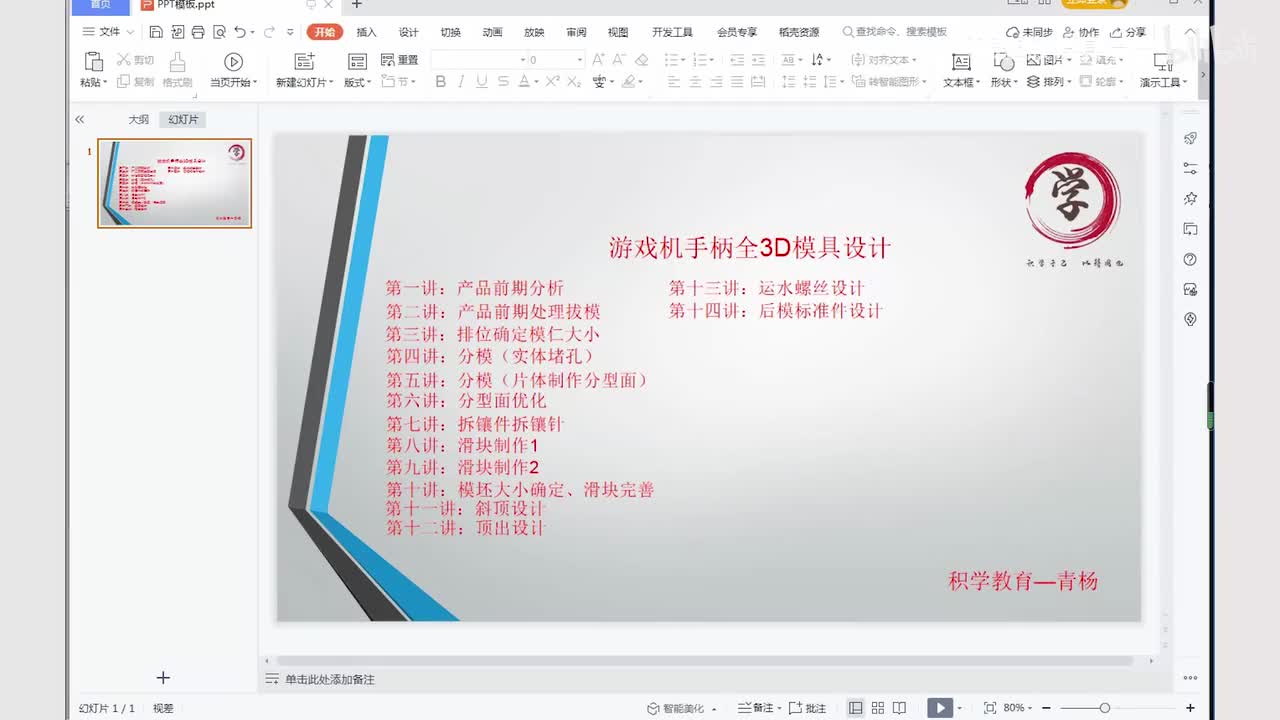Click the rocket icon in right sidebar
Viewport: 1280px width, 720px height.
pos(1190,138)
